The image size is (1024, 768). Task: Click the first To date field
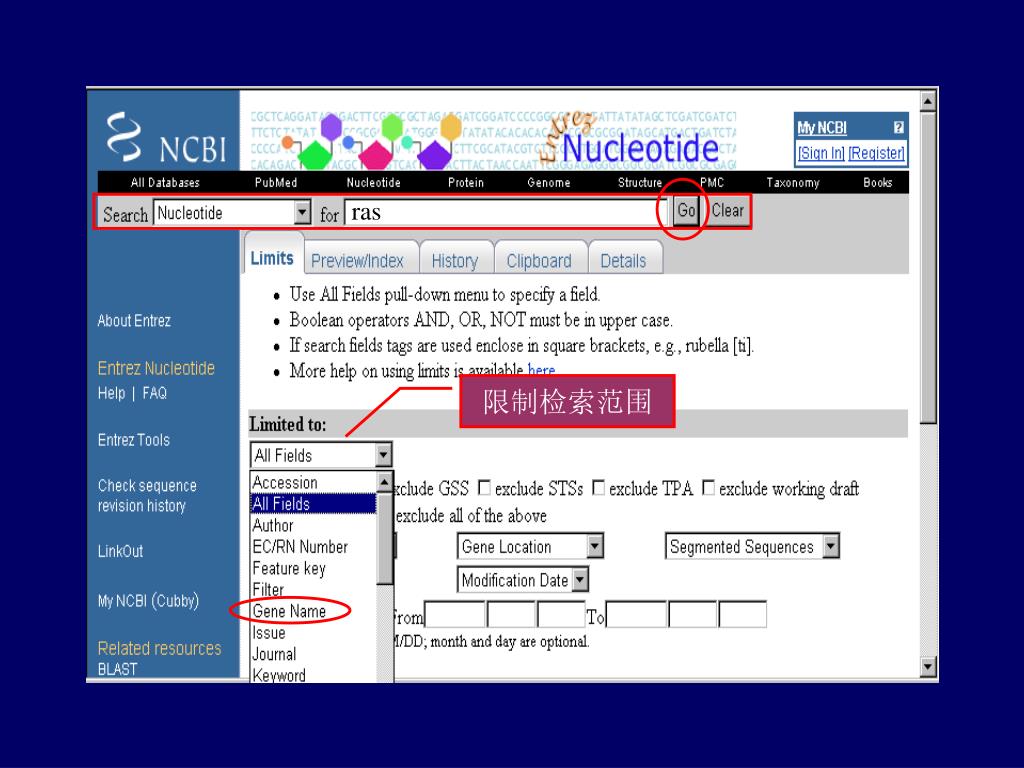coord(636,615)
